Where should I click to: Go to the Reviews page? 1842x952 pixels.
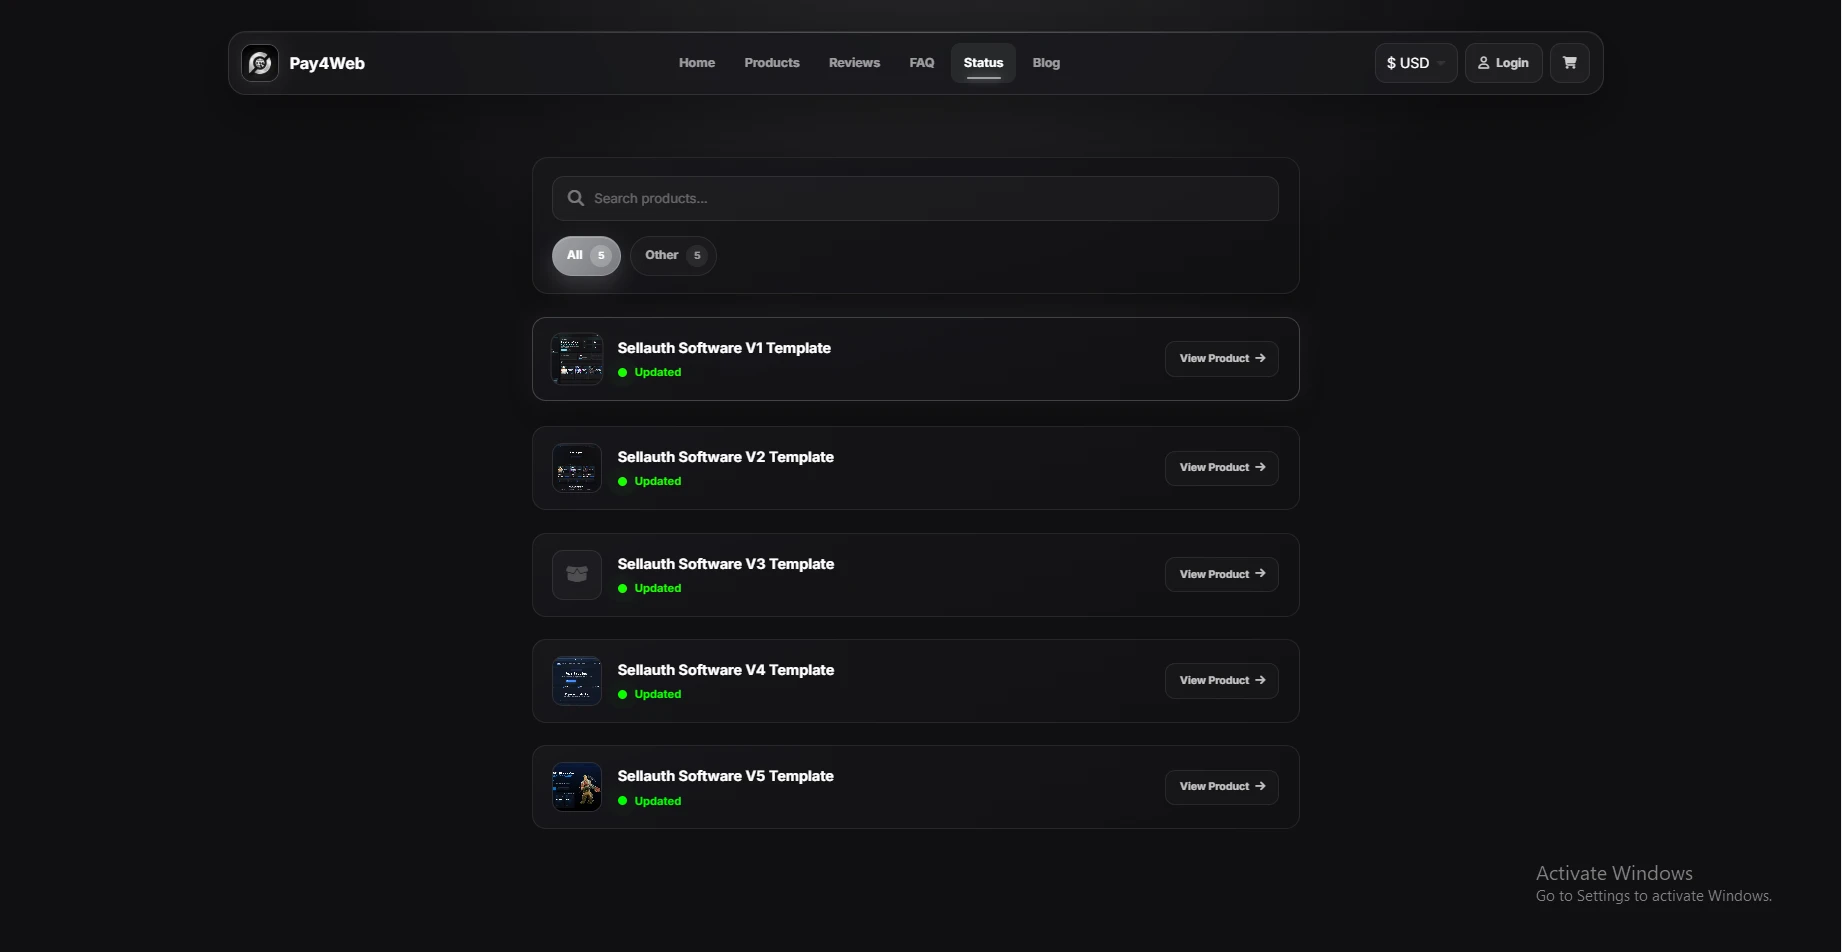854,63
